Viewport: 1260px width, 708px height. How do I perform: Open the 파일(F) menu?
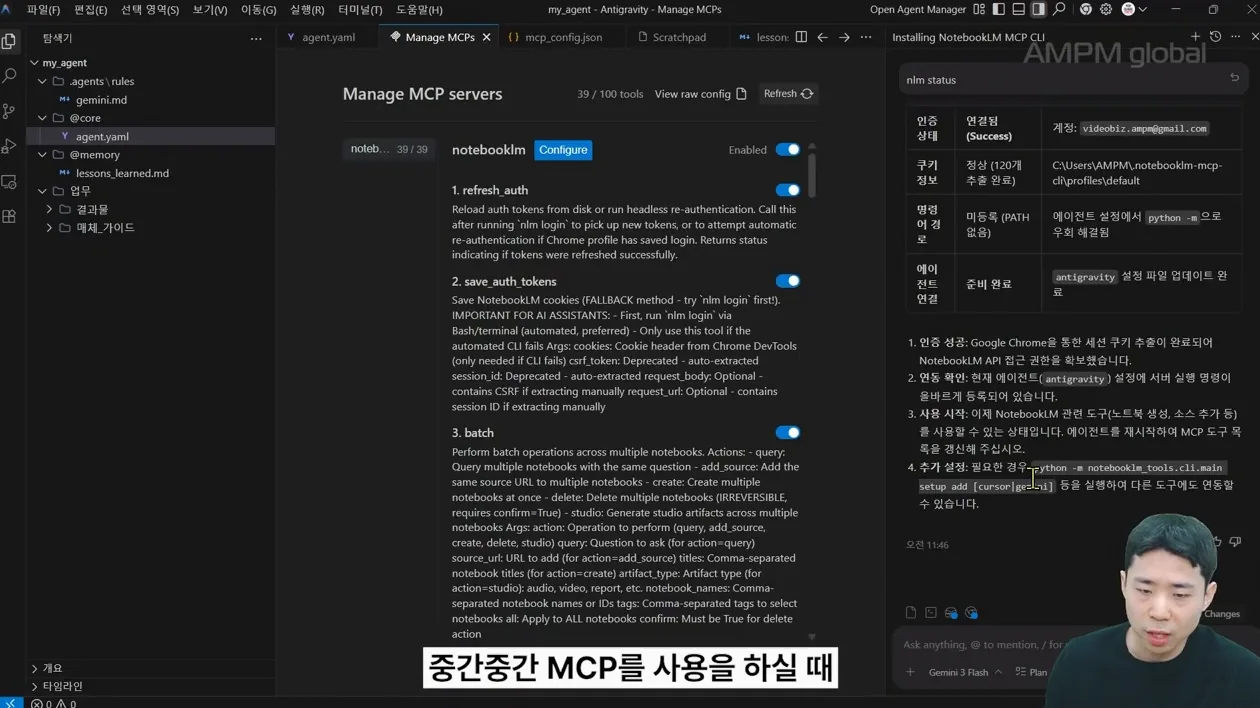coord(43,10)
